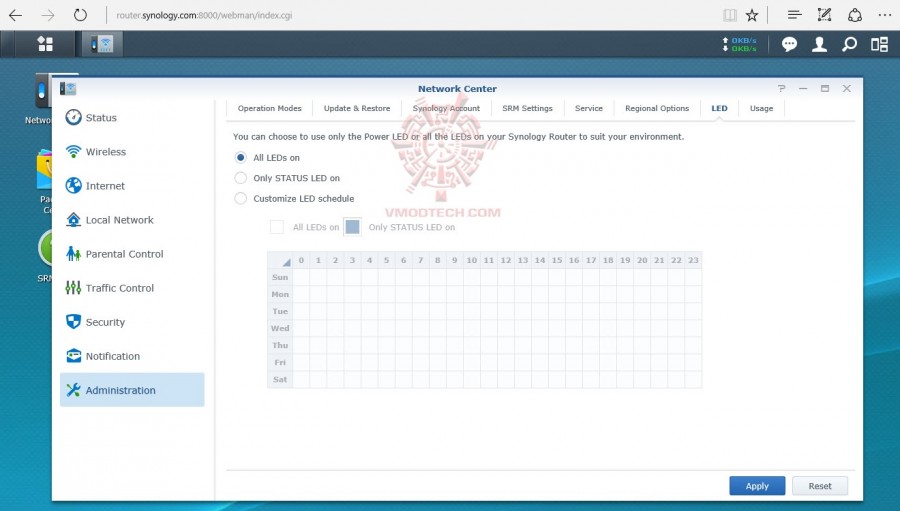Switch to Synology Account tab
The image size is (900, 511).
tap(446, 108)
